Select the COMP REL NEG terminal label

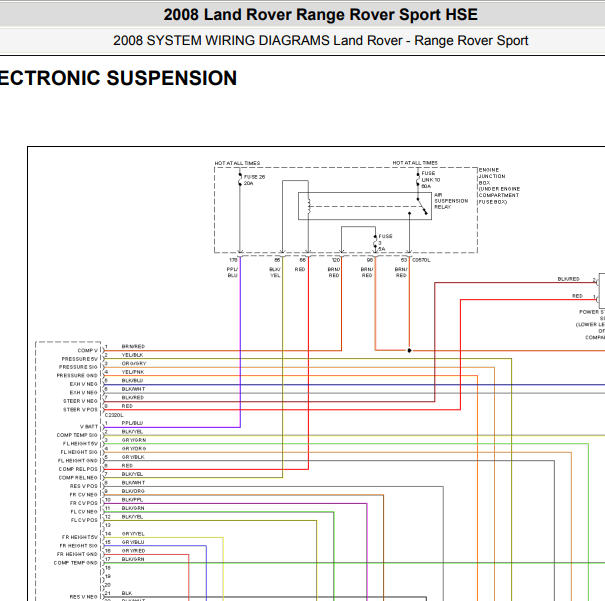(x=78, y=478)
